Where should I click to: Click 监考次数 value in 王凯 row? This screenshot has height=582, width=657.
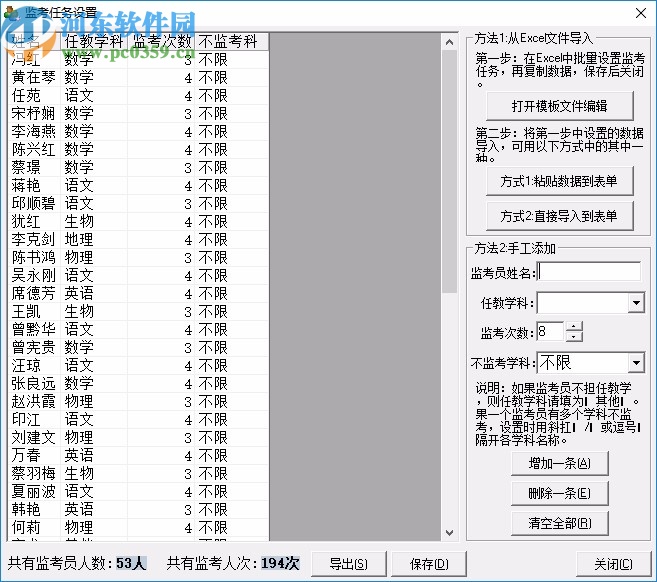(162, 312)
